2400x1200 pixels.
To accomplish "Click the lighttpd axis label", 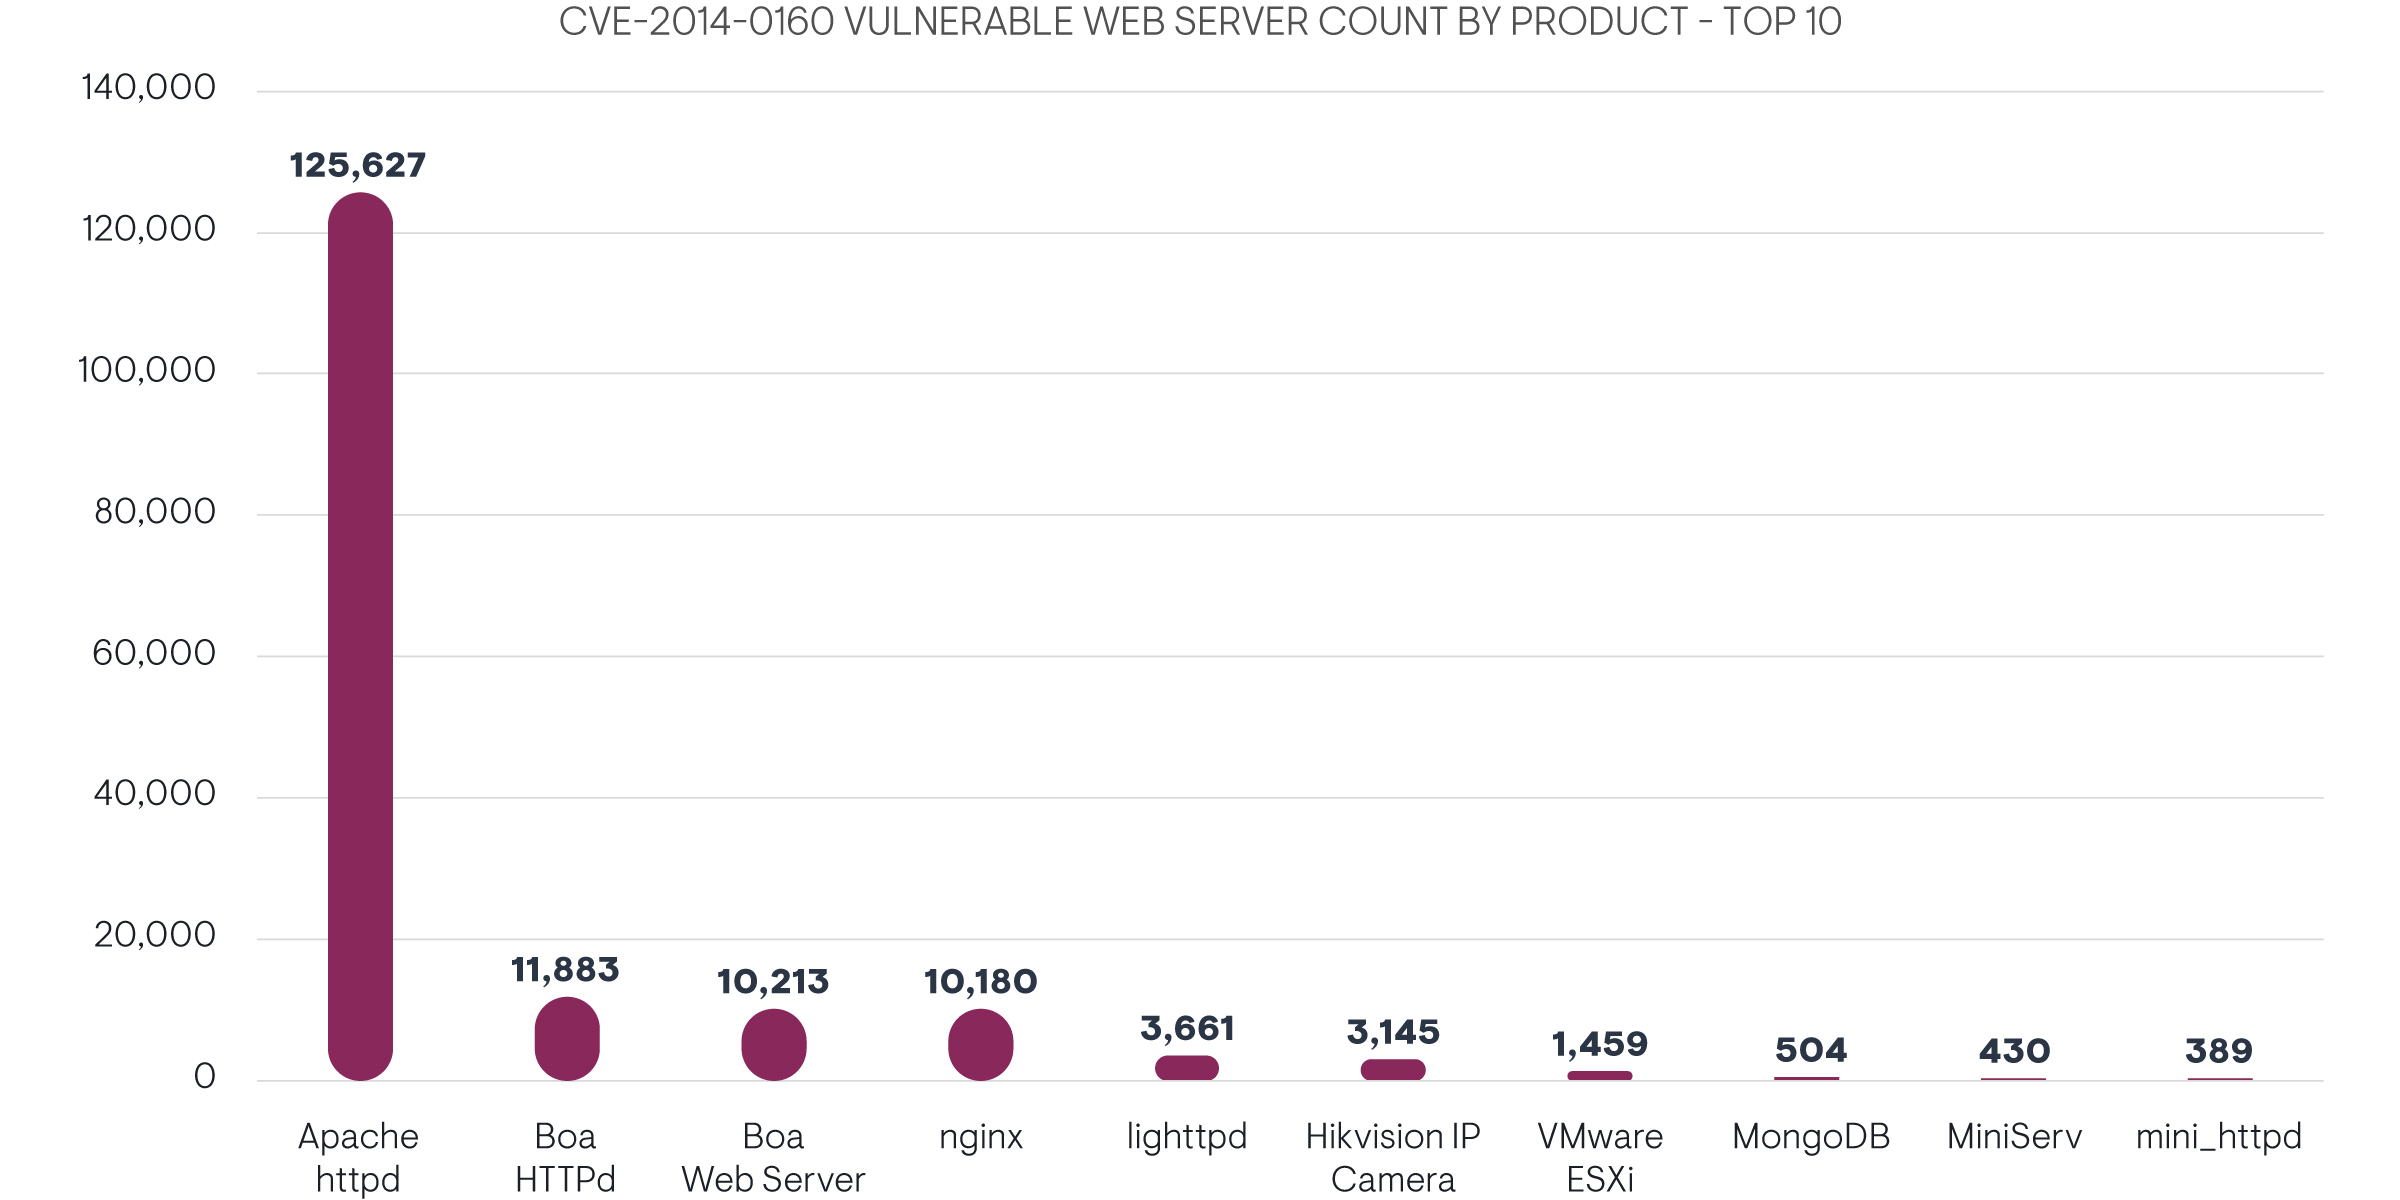I will coord(1187,1138).
